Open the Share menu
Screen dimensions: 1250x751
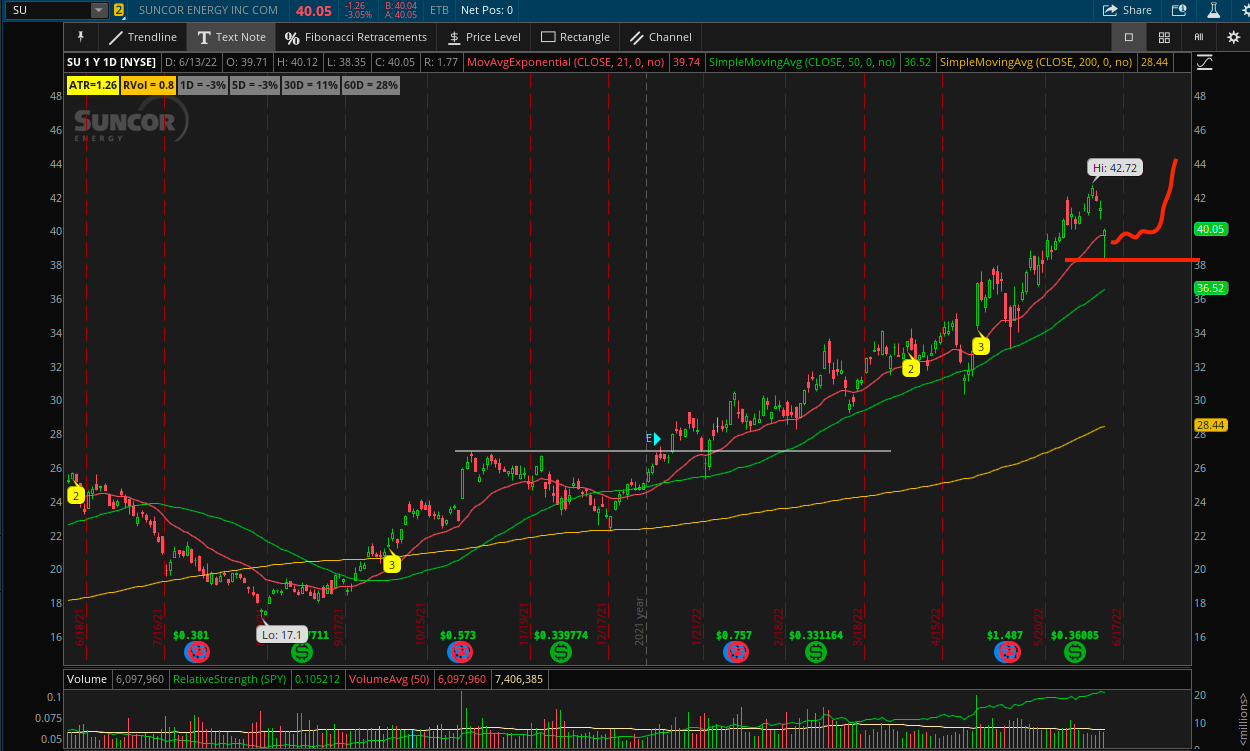[x=1127, y=10]
